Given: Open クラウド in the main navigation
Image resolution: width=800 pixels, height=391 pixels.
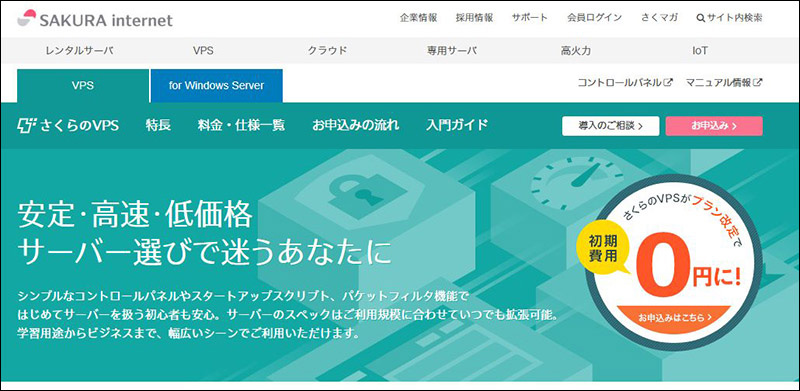Looking at the screenshot, I should pos(327,51).
